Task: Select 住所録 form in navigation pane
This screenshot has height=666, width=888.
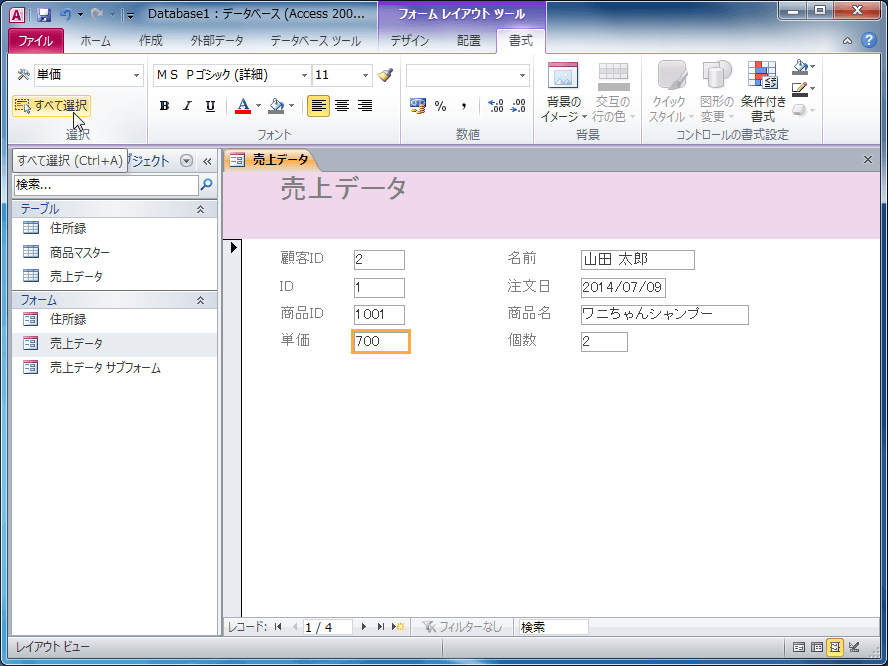Action: [x=115, y=319]
